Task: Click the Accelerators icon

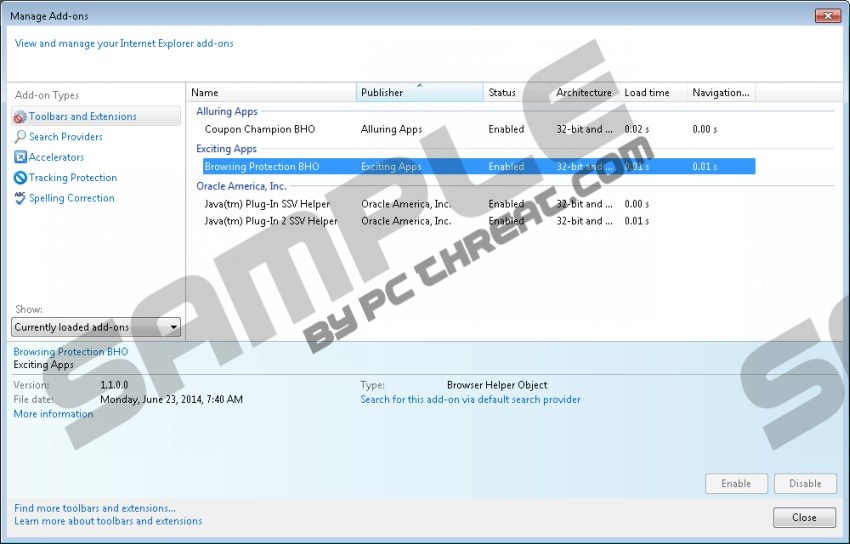Action: [20, 157]
